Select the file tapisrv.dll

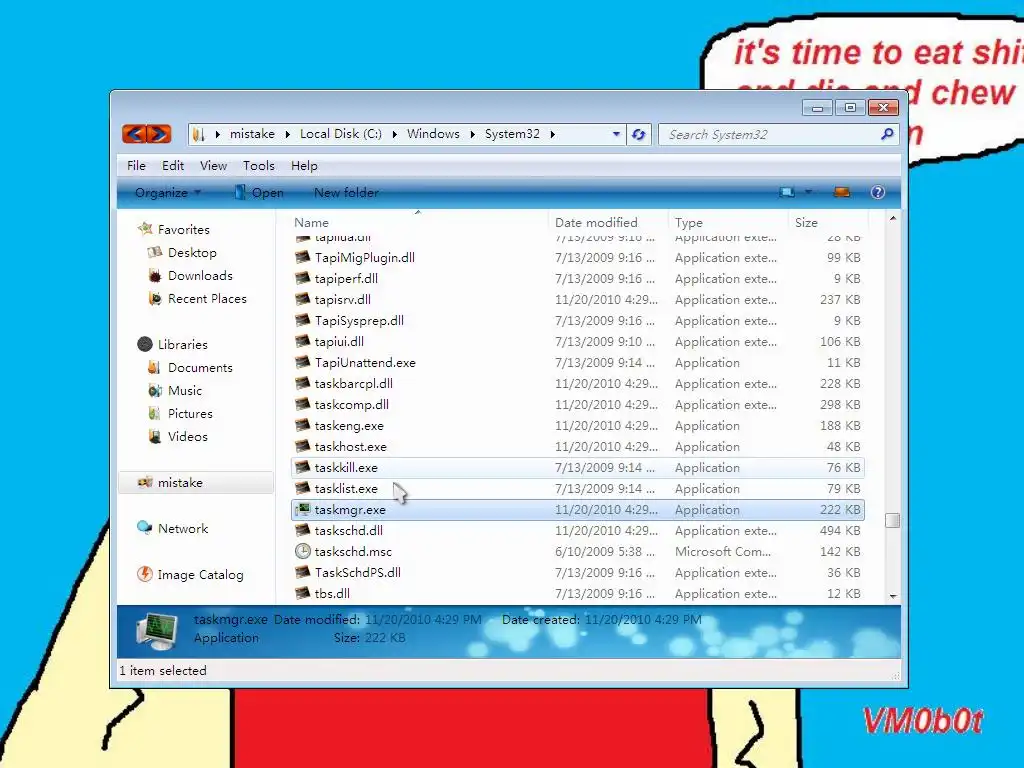pos(577,300)
